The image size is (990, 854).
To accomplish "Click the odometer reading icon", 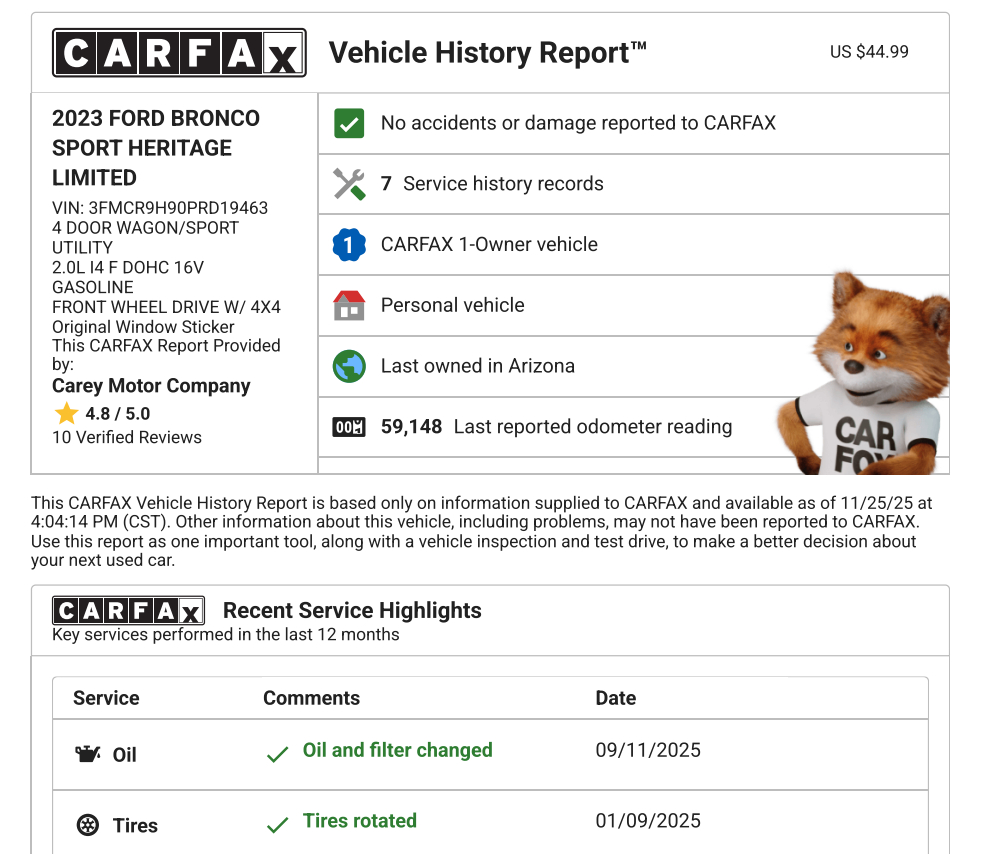I will (x=348, y=427).
